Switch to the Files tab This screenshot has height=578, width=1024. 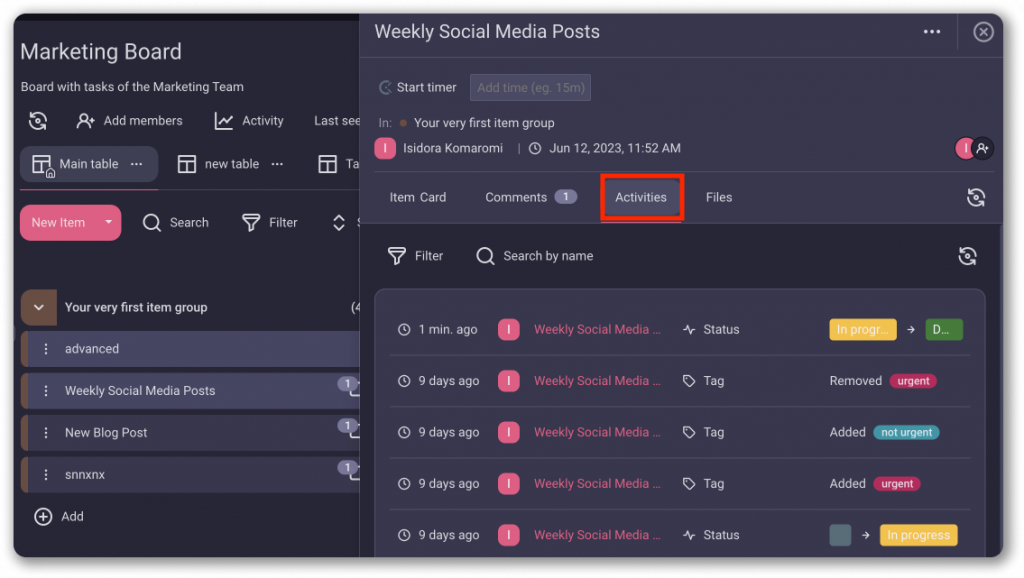(x=719, y=197)
